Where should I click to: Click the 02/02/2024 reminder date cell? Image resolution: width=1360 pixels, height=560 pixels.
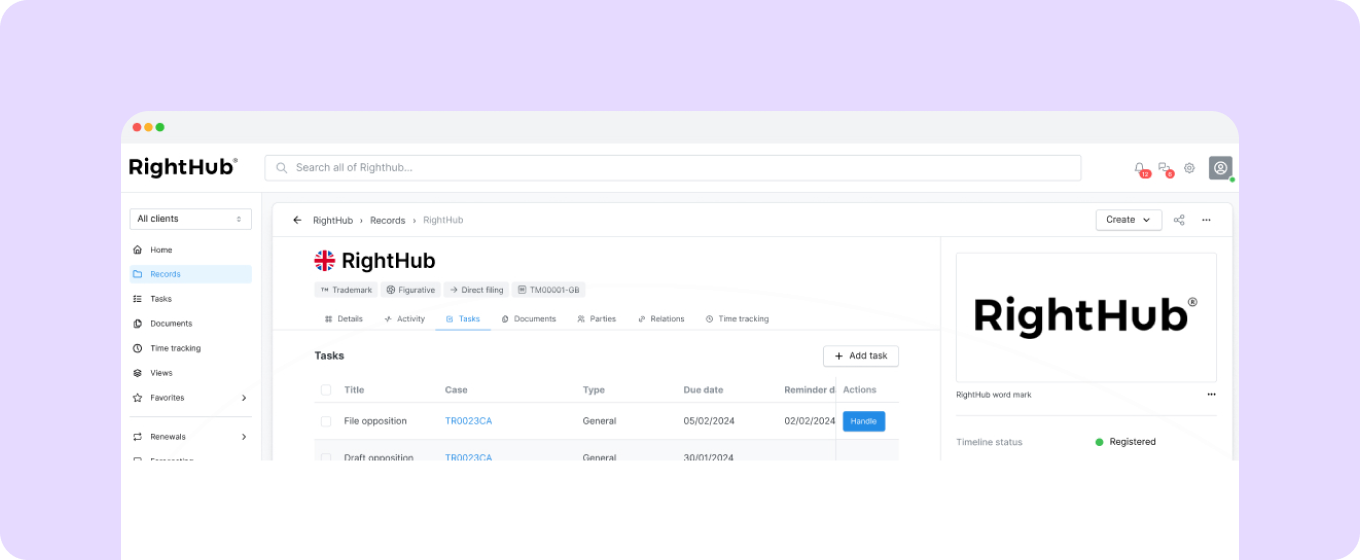pos(810,421)
